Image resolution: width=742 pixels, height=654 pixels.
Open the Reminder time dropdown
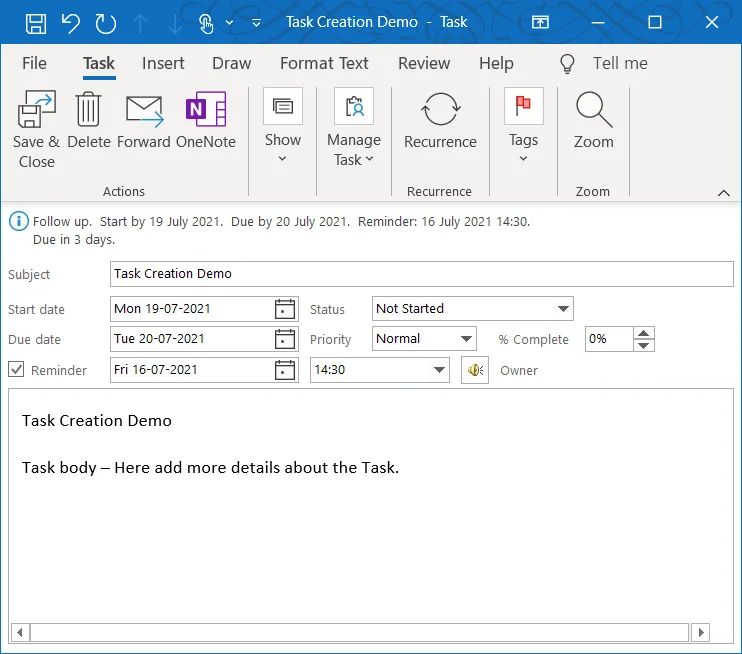pos(439,370)
